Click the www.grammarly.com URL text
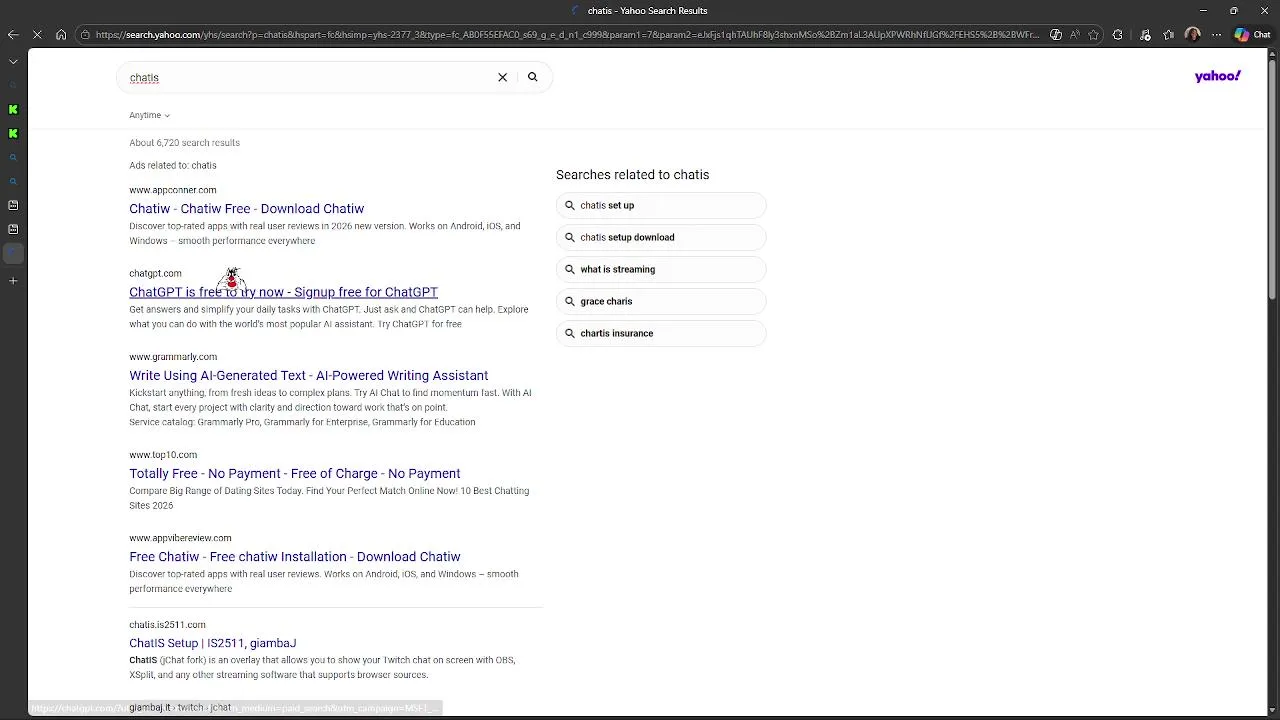1280x720 pixels. [173, 357]
